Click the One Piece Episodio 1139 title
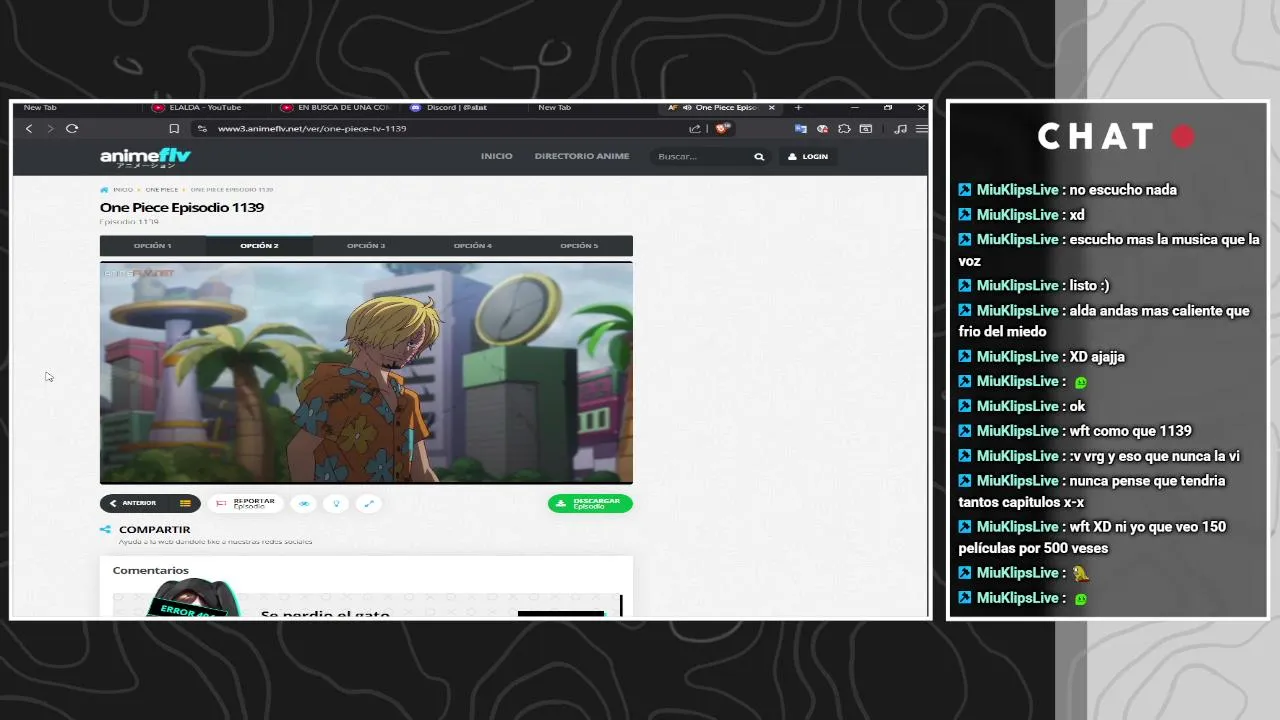Viewport: 1280px width, 720px height. (182, 207)
